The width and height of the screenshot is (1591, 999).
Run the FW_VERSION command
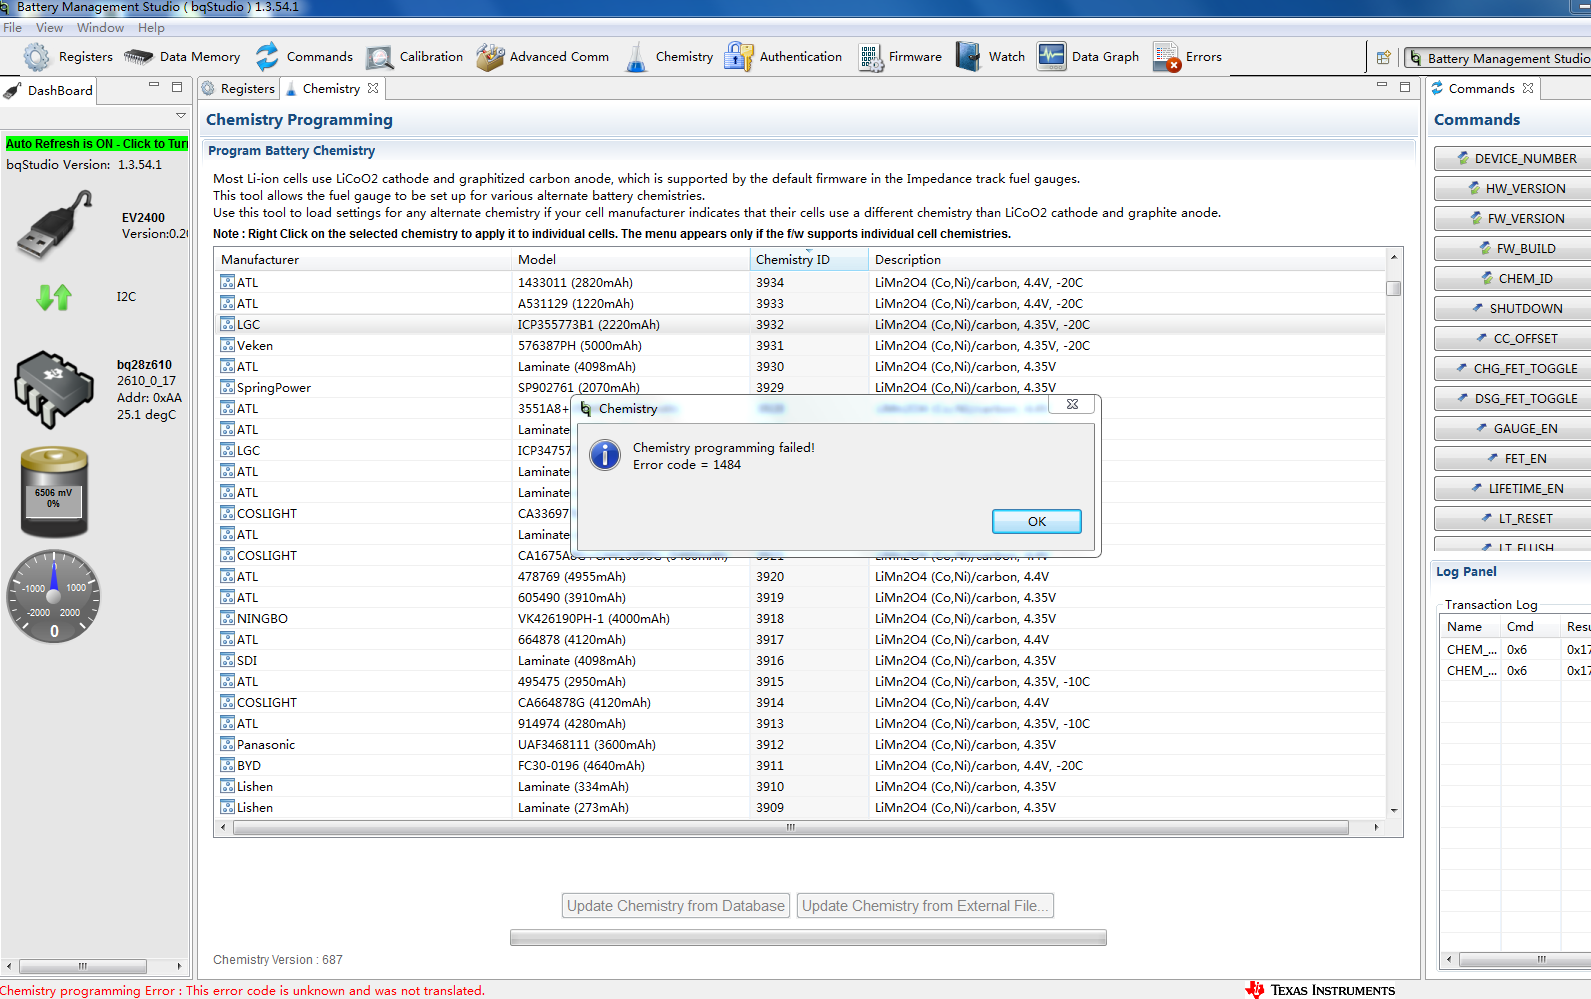click(x=1514, y=218)
